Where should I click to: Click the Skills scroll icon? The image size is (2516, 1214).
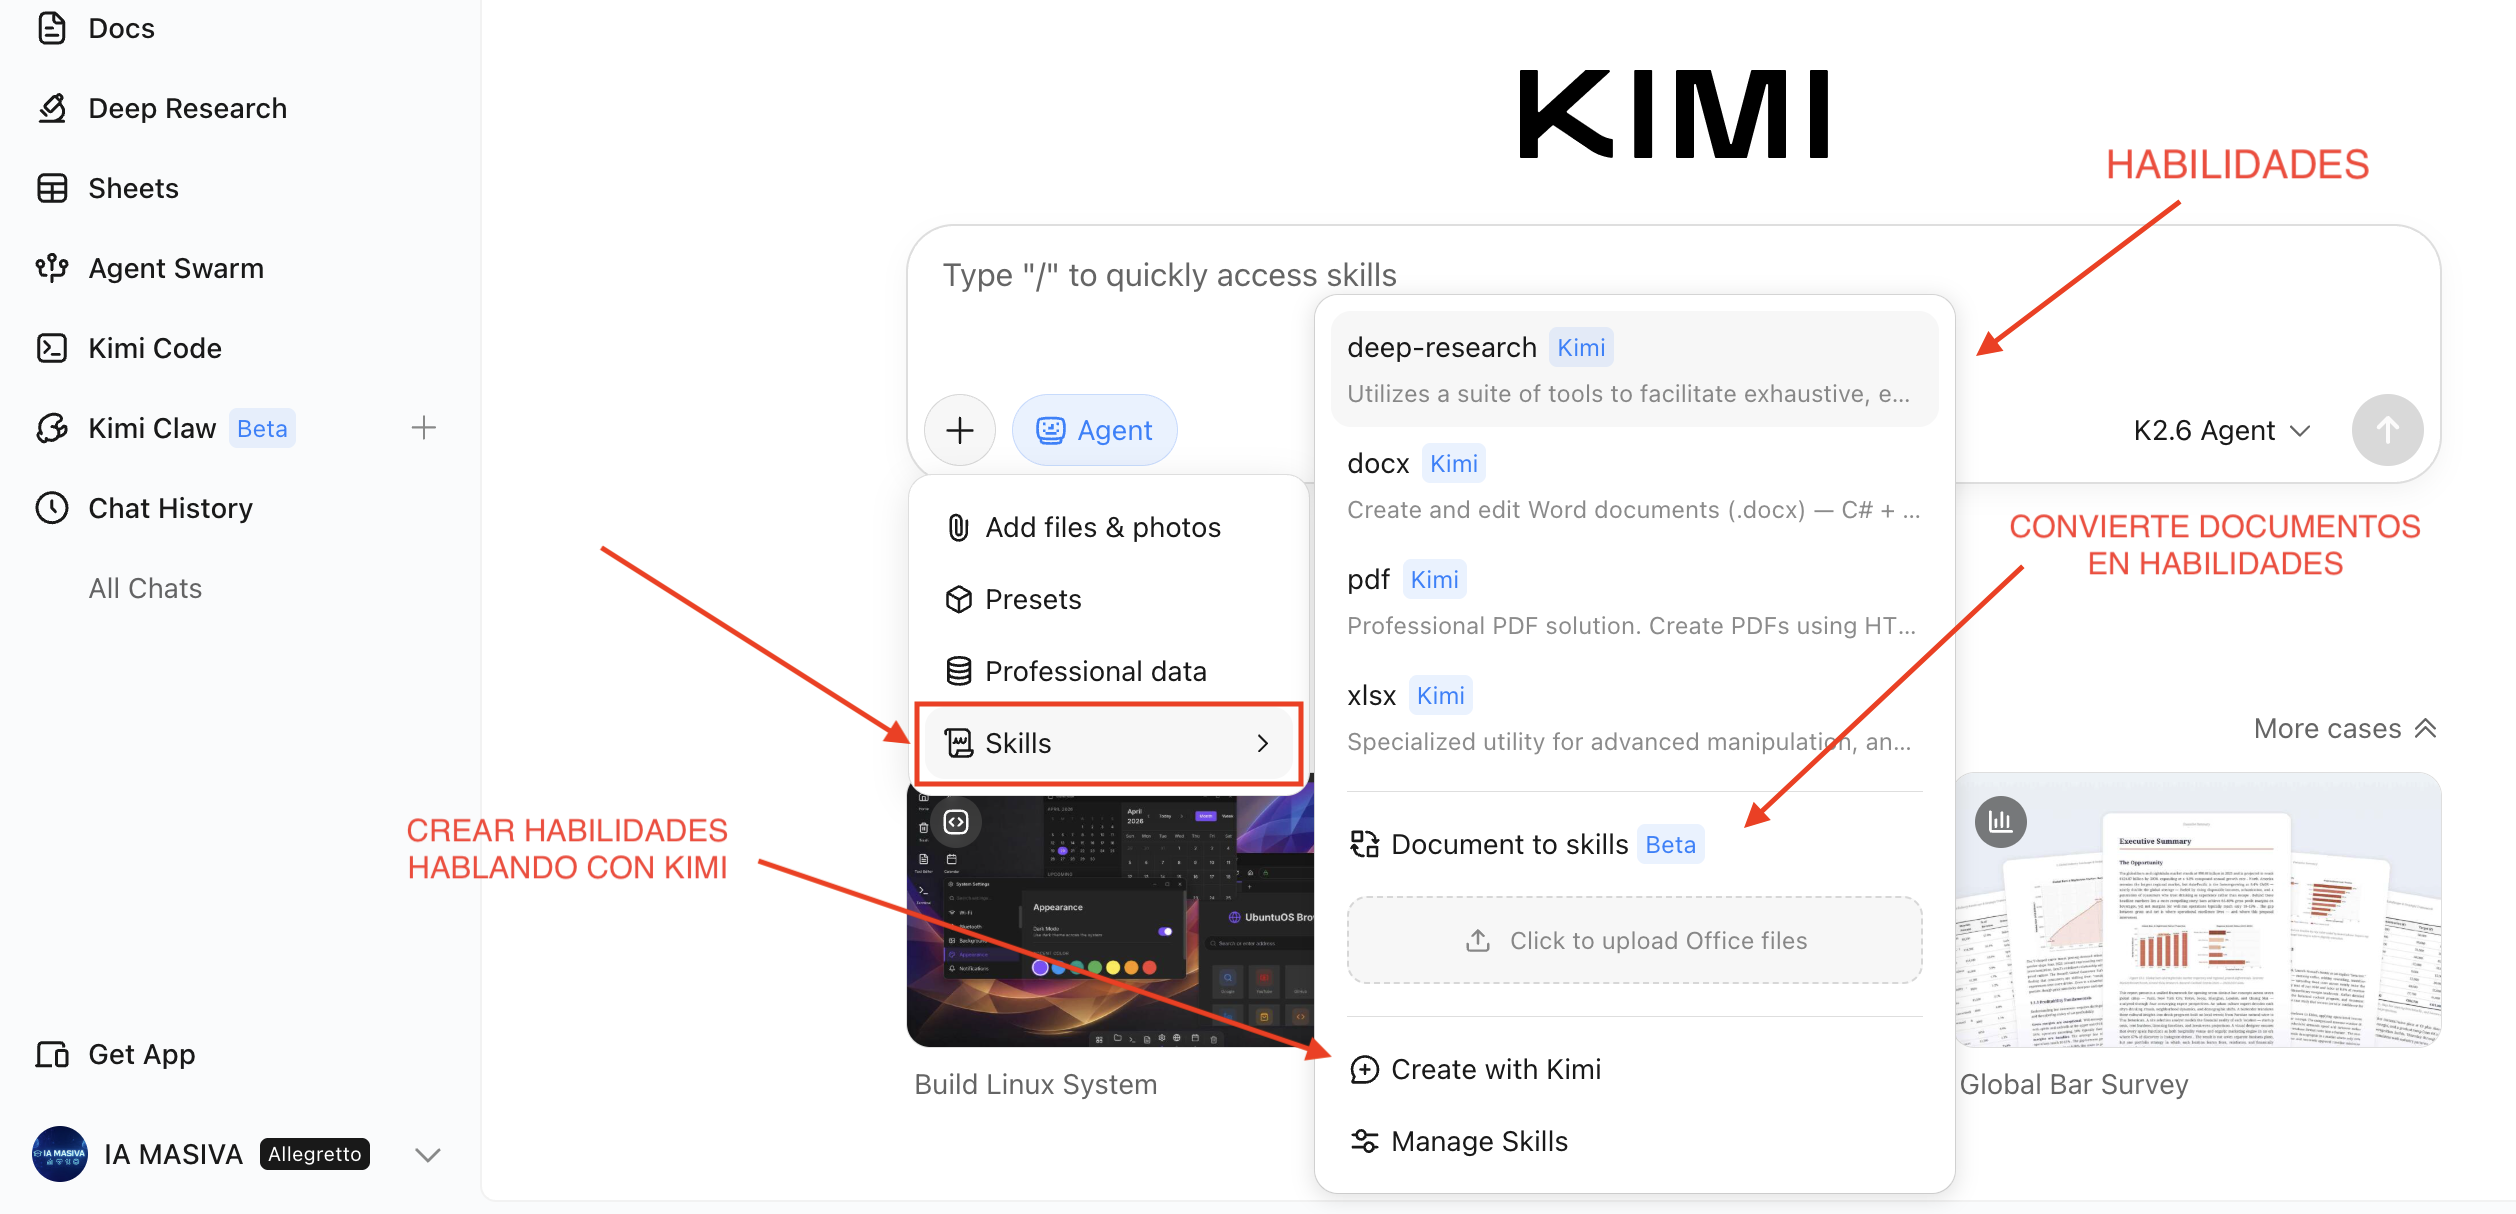click(958, 743)
